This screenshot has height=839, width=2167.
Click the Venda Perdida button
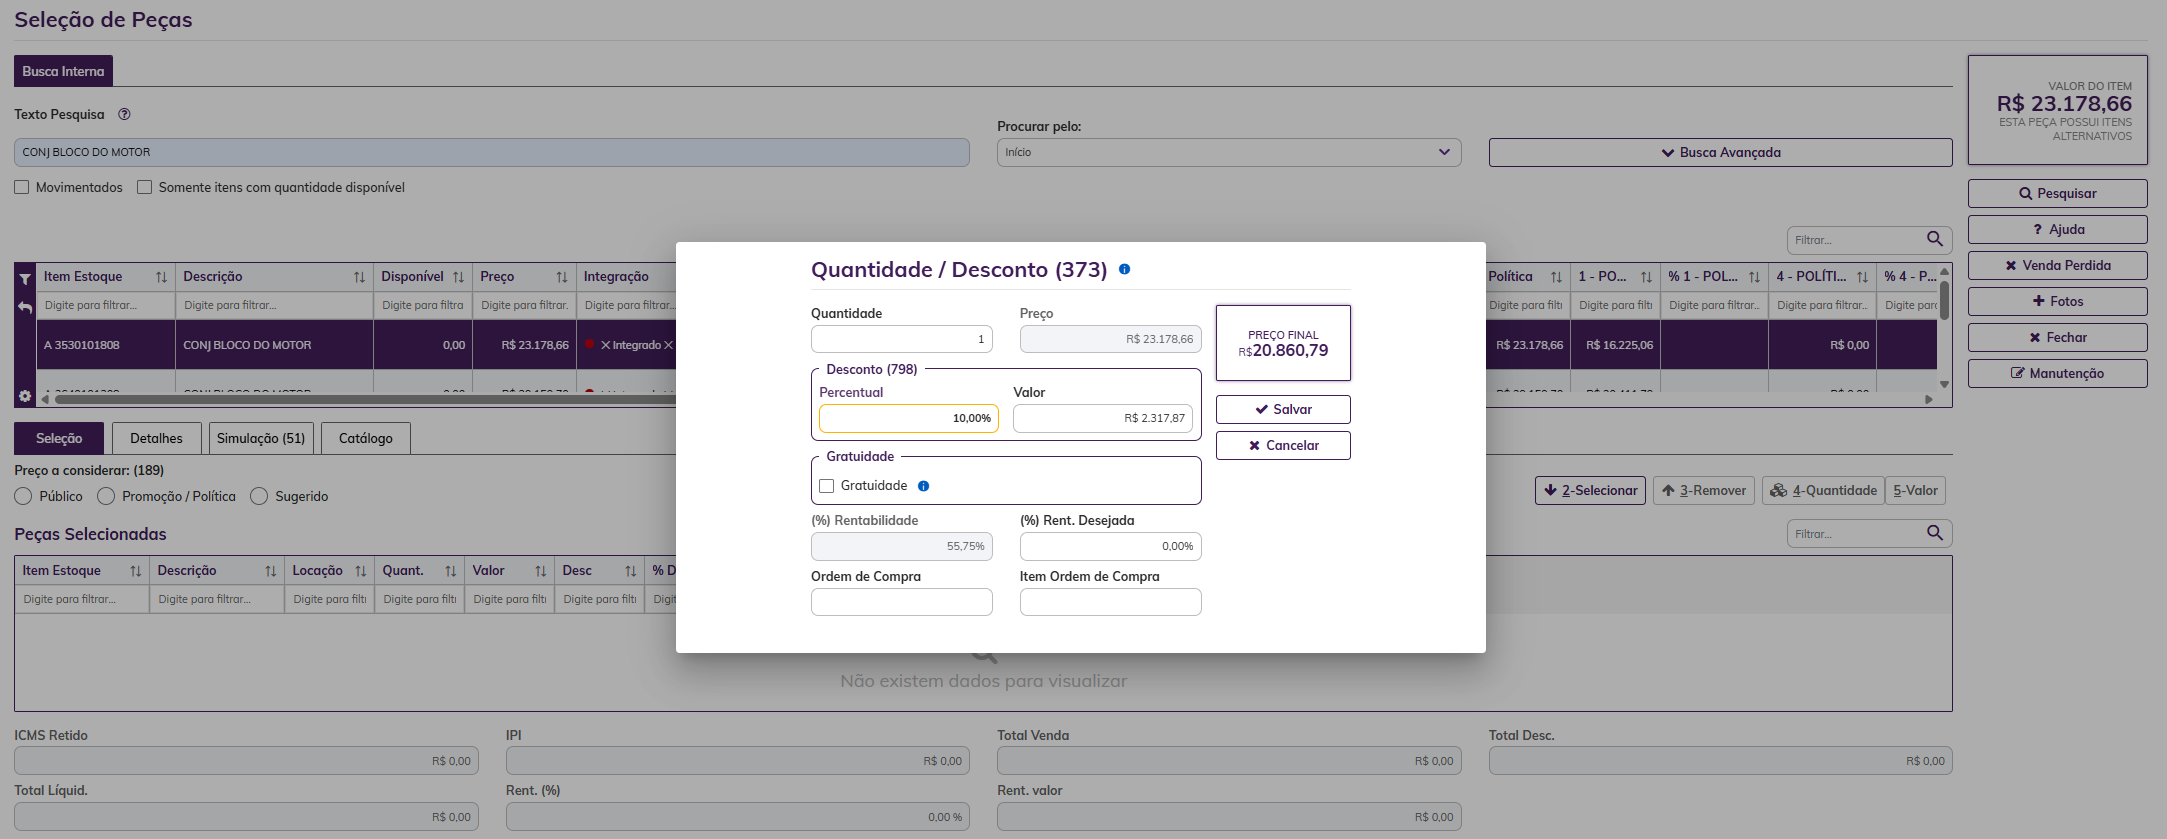2057,265
